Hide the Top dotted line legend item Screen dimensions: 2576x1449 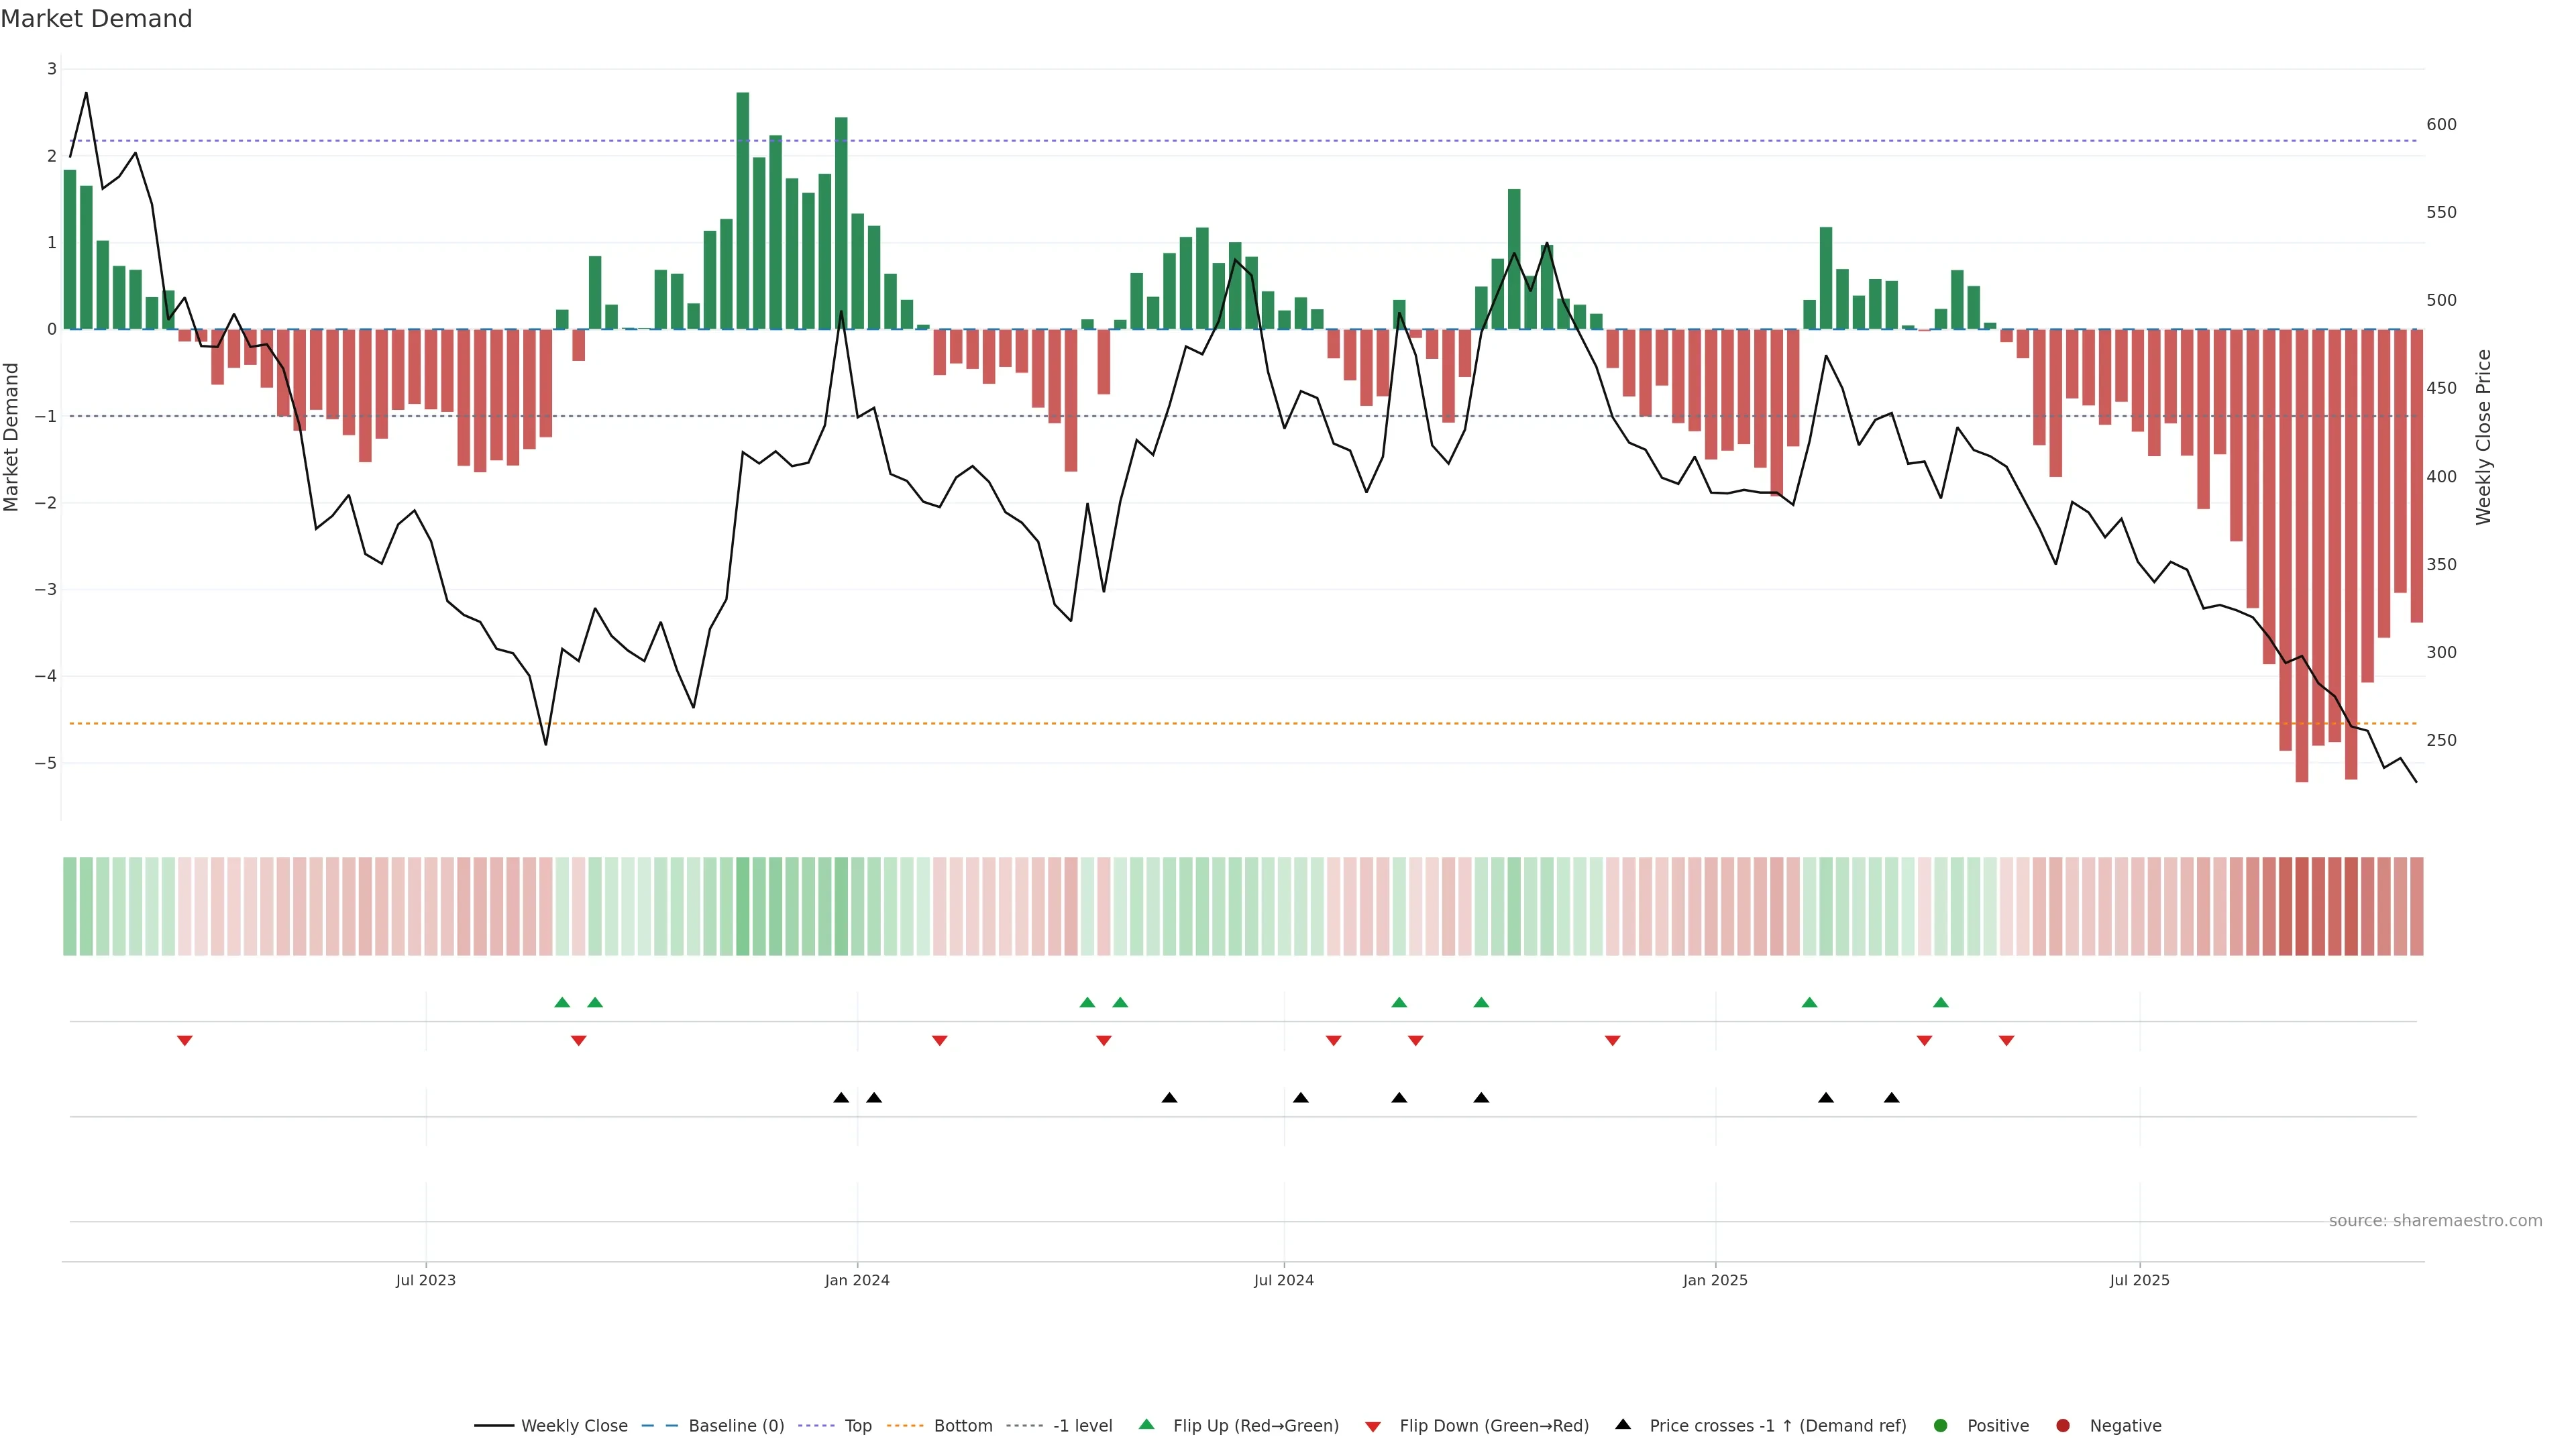click(857, 1425)
